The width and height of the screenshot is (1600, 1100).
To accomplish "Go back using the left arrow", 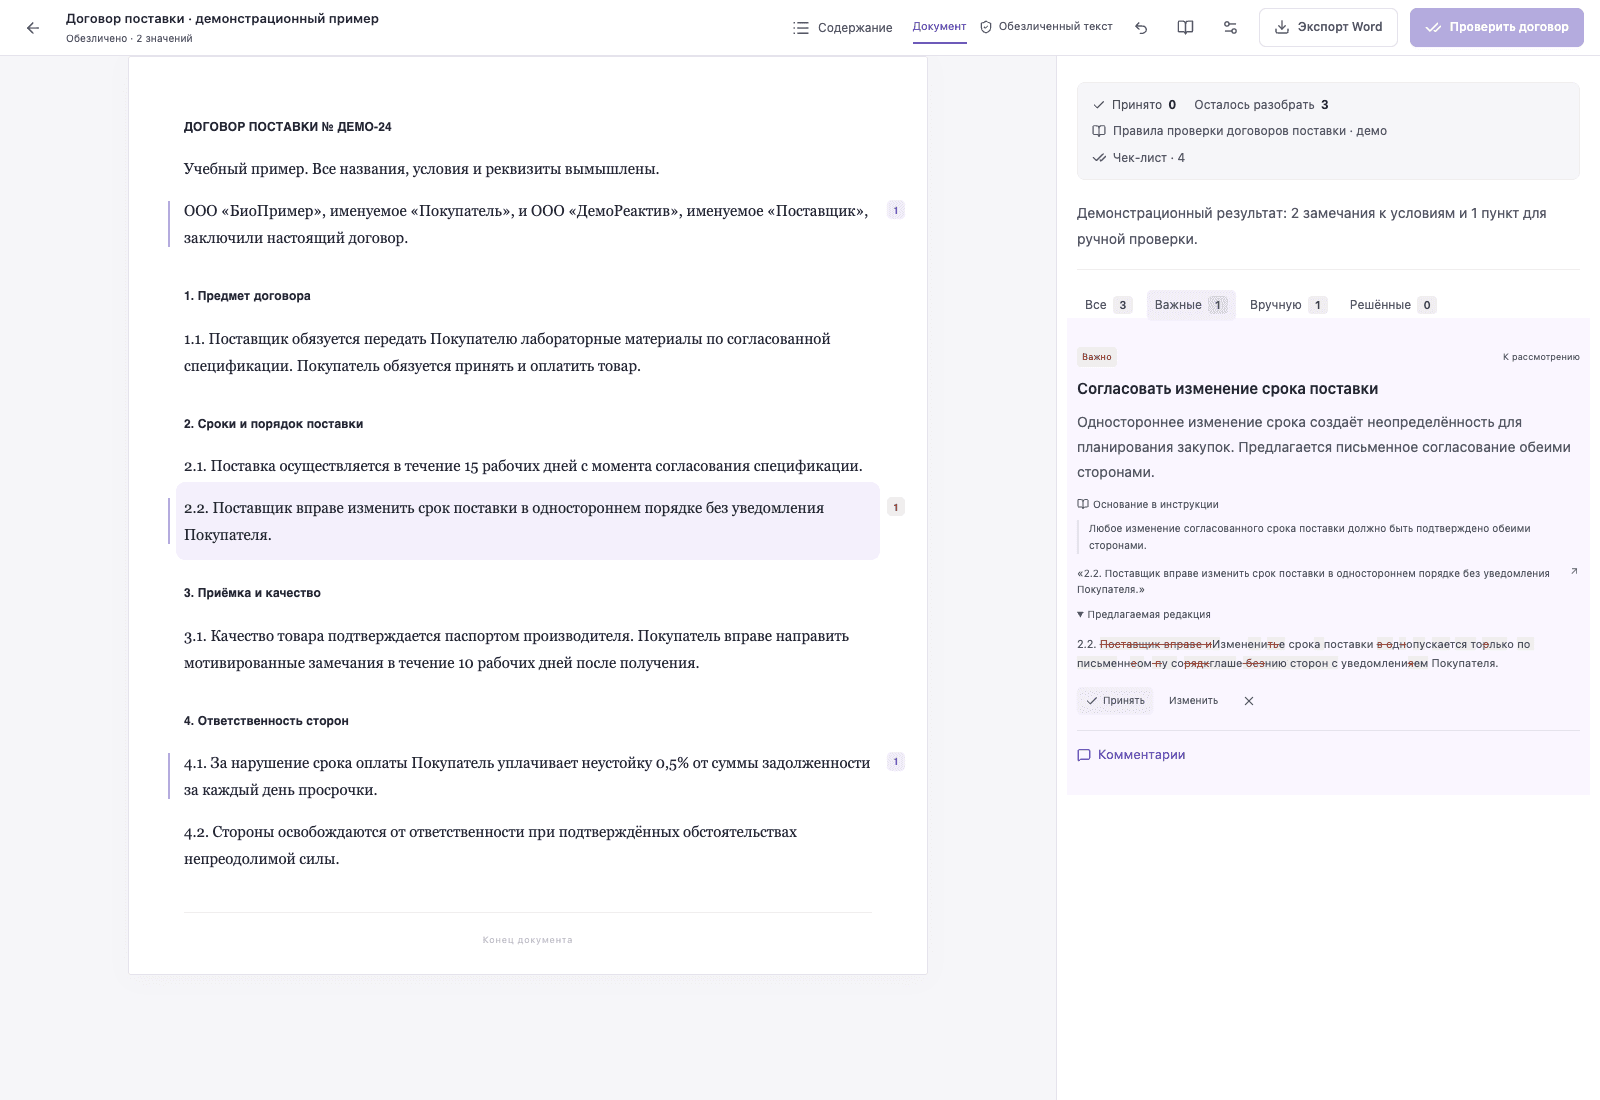I will pos(33,28).
